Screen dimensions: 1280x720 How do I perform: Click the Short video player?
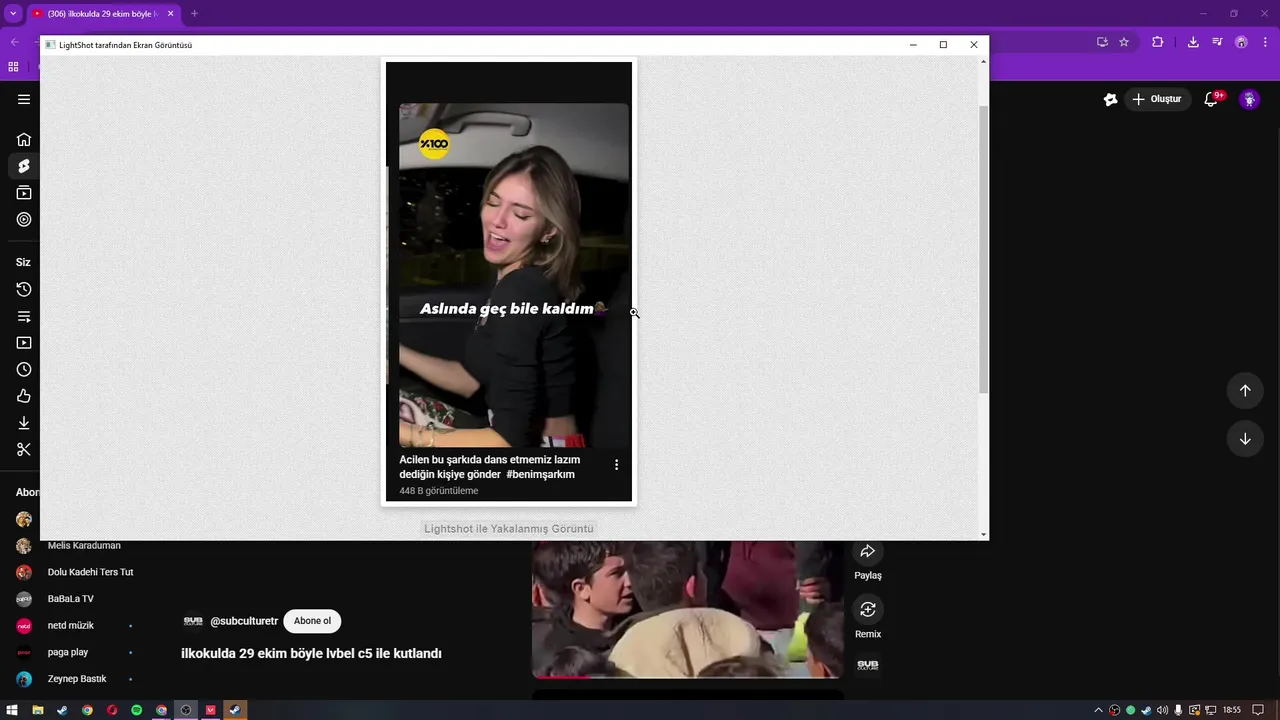687,609
